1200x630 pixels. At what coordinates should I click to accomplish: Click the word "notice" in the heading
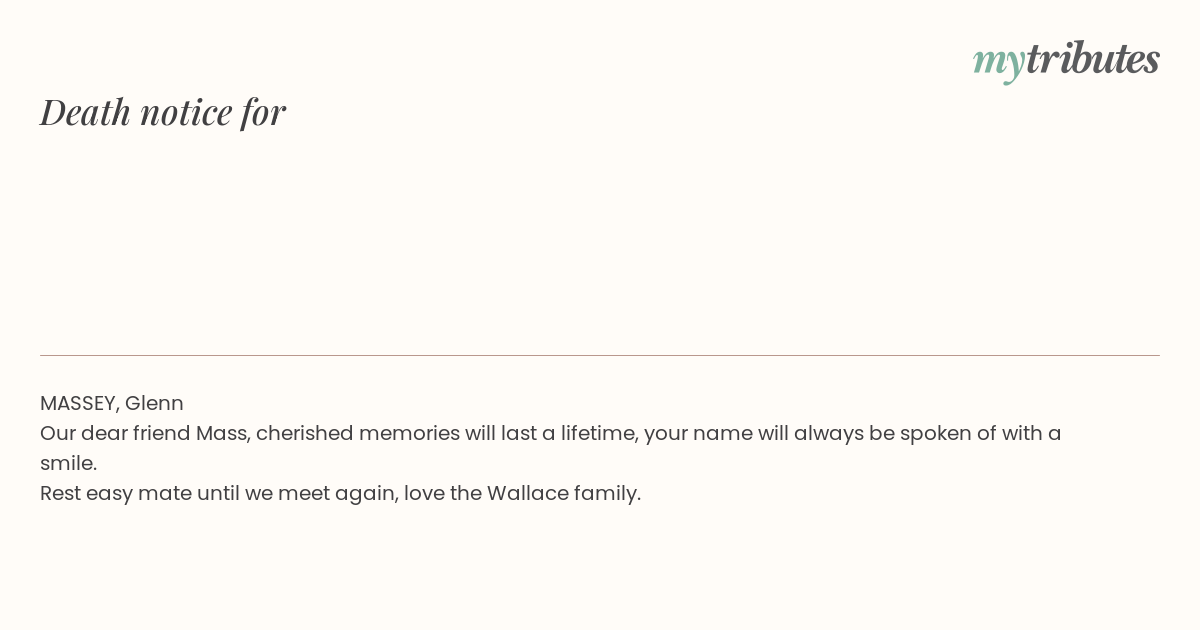(x=186, y=112)
